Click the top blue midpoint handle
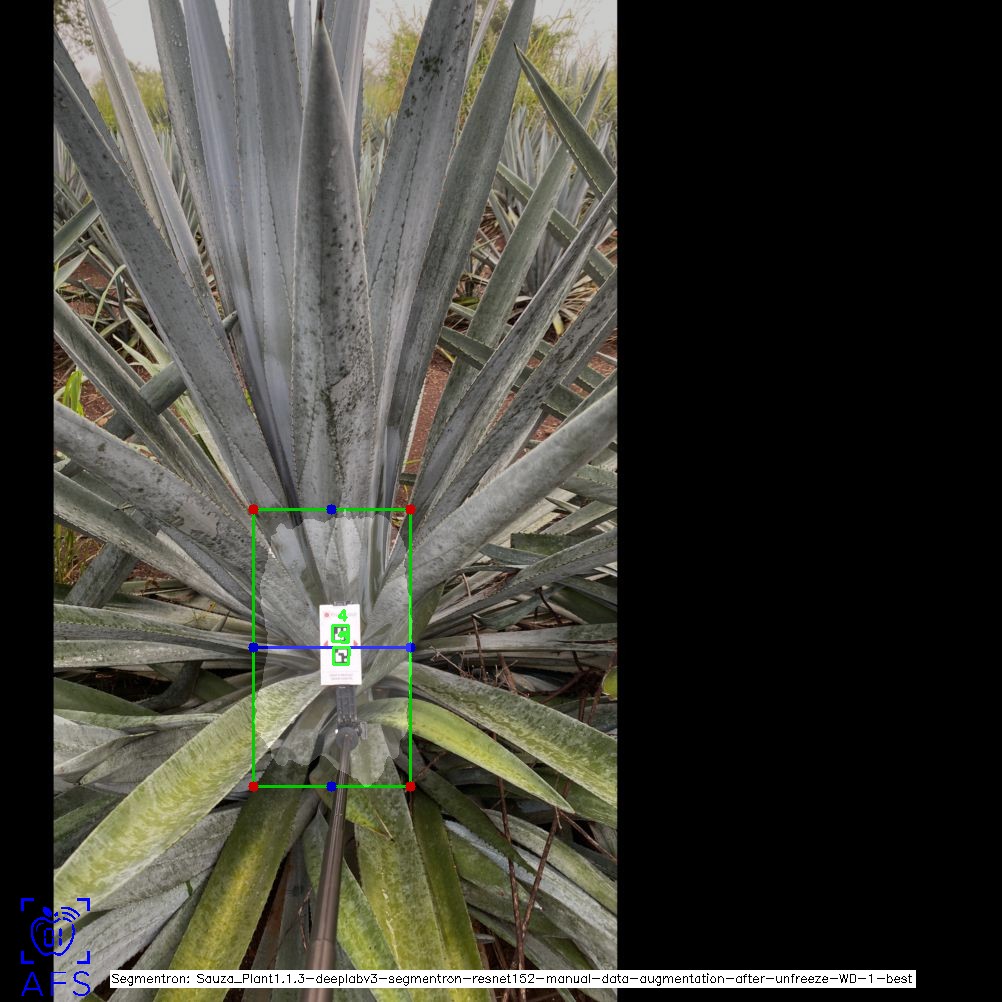The height and width of the screenshot is (1002, 1002). click(x=331, y=510)
